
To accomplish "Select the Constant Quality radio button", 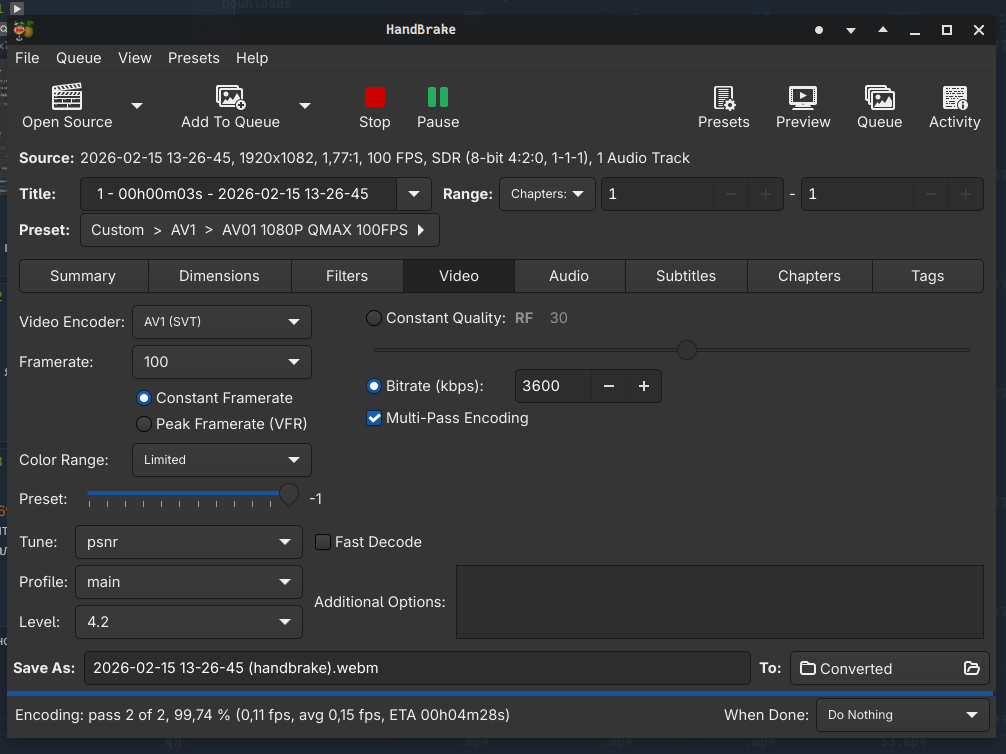I will (x=374, y=319).
